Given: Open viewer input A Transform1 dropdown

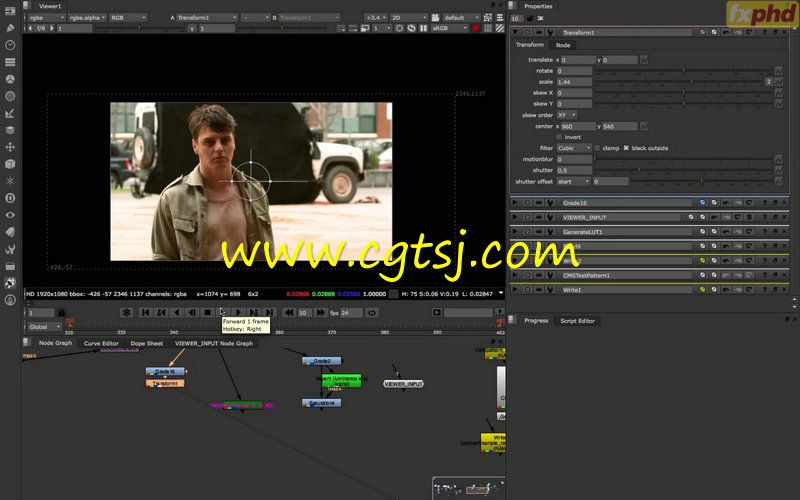Looking at the screenshot, I should (207, 17).
